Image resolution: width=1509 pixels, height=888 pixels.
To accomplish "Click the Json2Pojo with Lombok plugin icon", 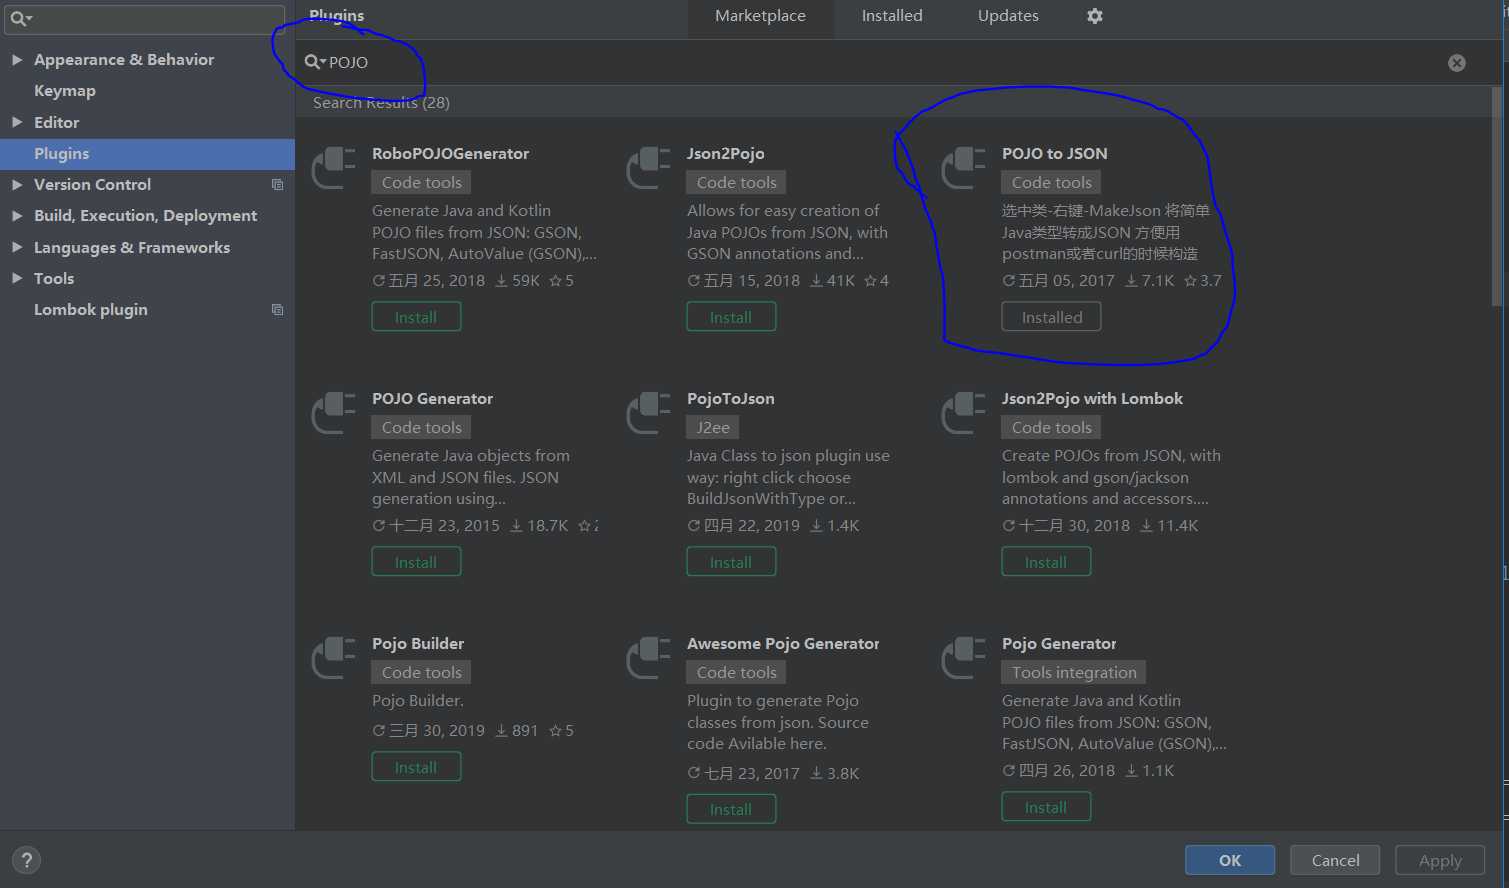I will point(964,412).
